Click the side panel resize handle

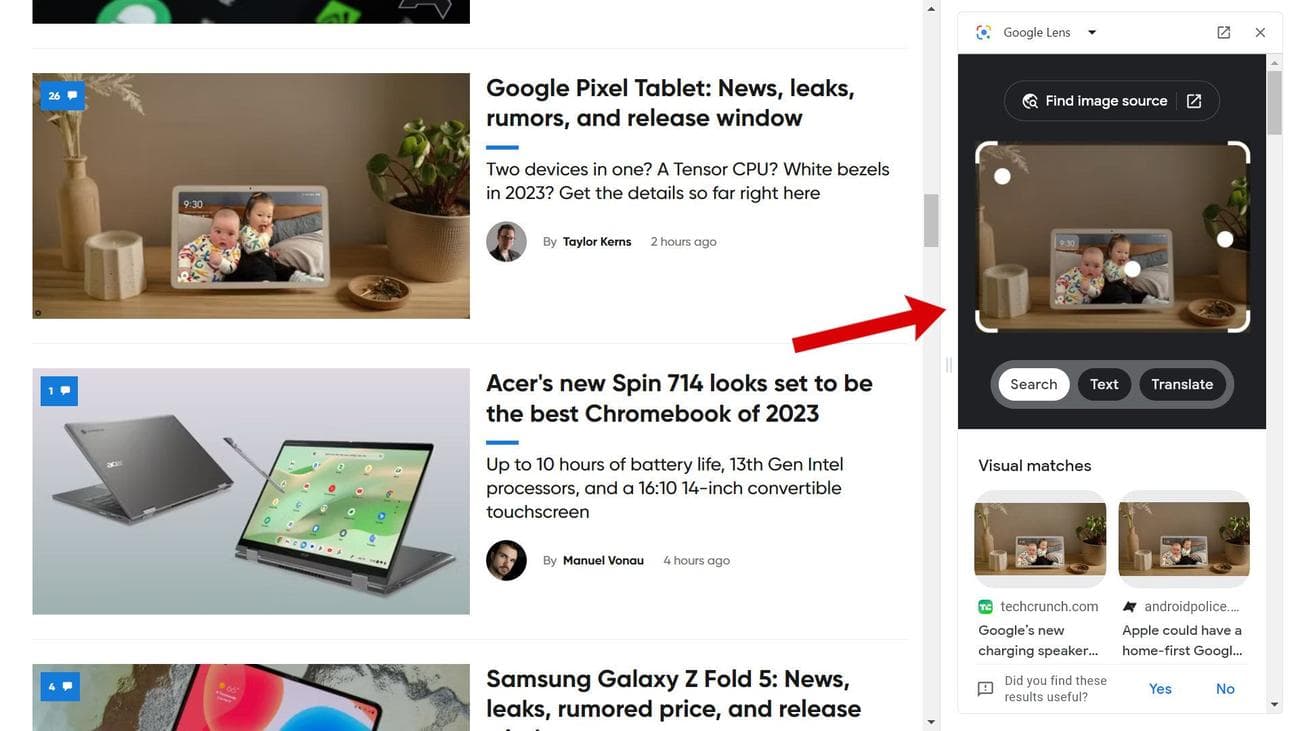(948, 365)
